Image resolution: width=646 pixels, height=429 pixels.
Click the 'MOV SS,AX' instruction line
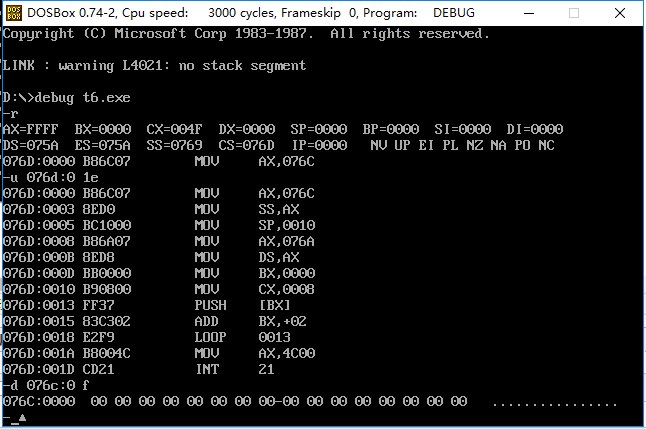pyautogui.click(x=151, y=209)
